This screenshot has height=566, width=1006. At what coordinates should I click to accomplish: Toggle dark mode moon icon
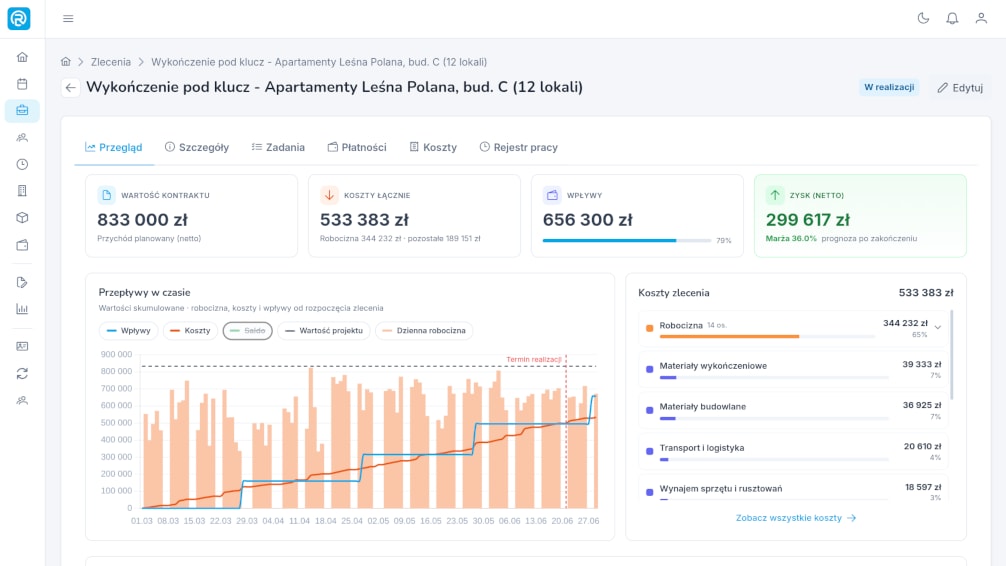click(x=923, y=19)
